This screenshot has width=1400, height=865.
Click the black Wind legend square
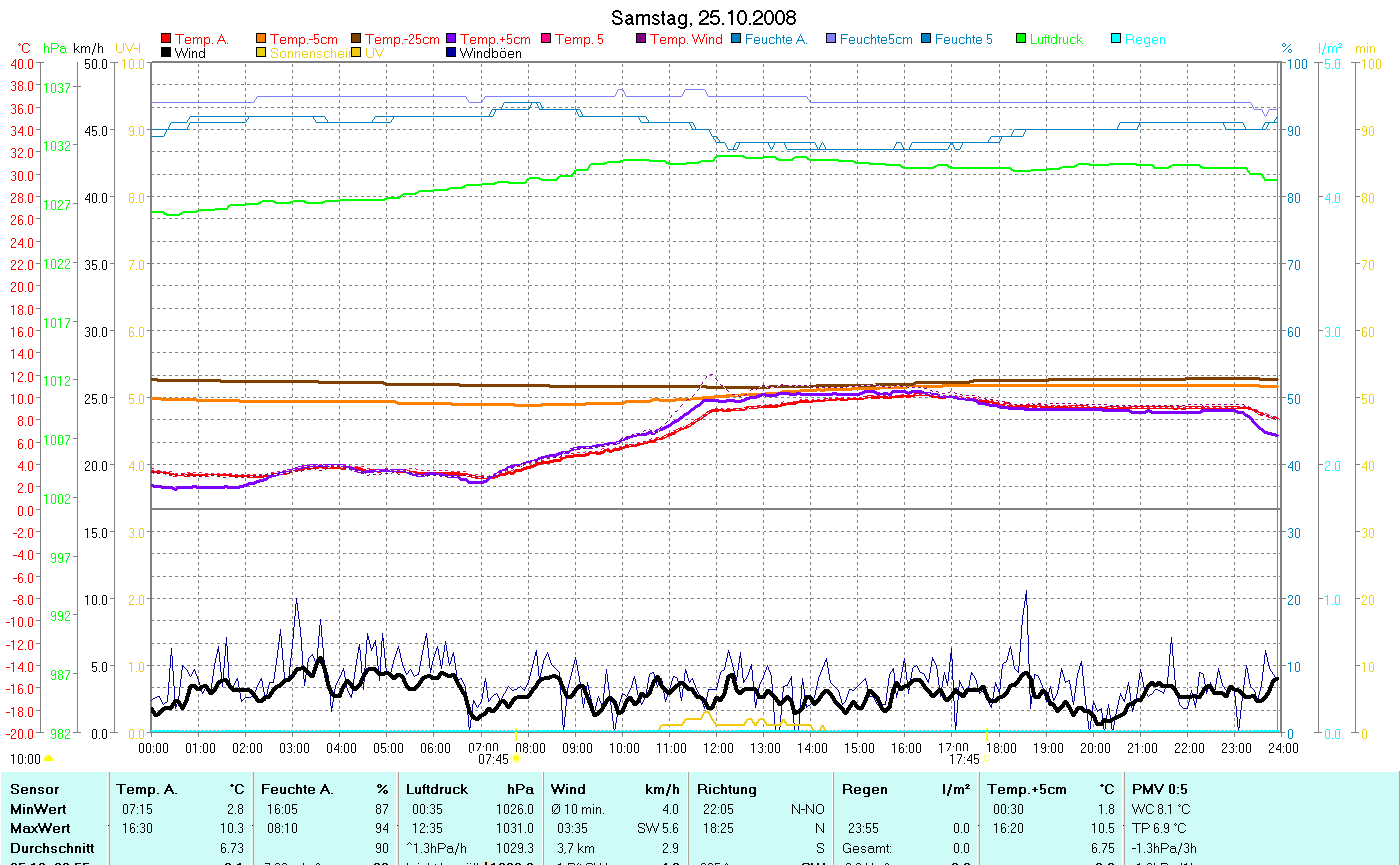click(x=166, y=53)
